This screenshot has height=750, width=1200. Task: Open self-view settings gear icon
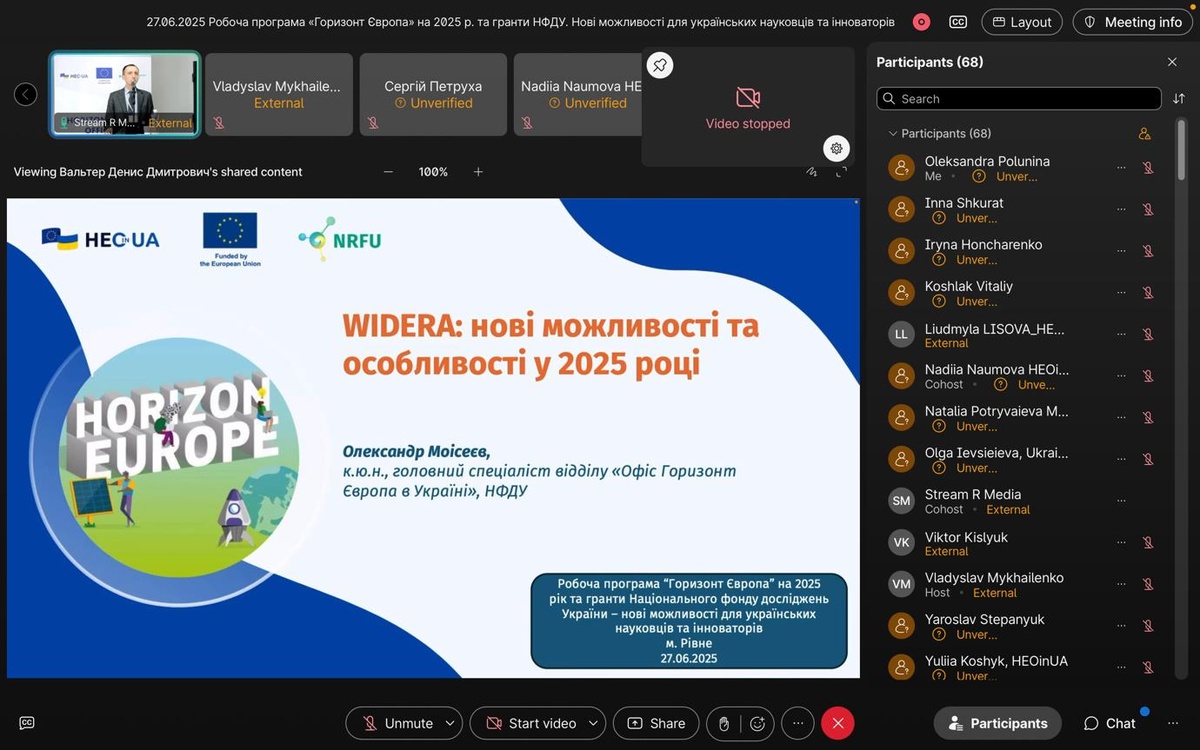pos(837,148)
